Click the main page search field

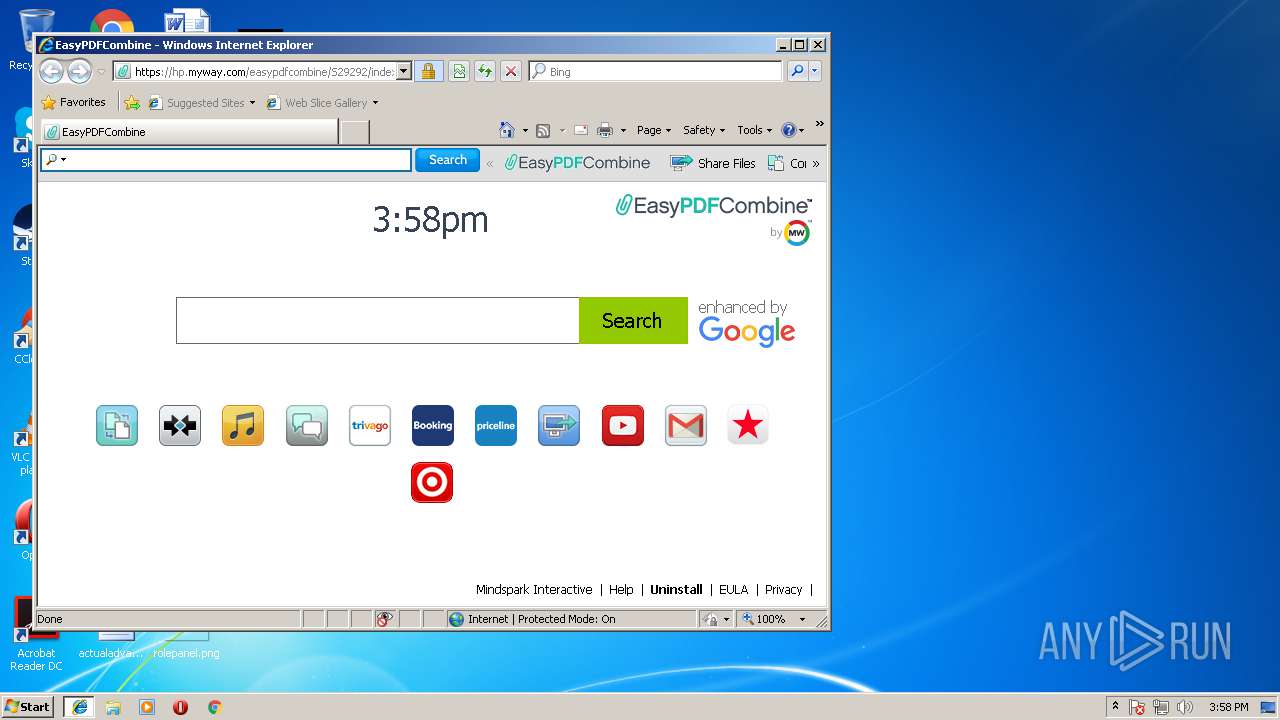tap(378, 320)
